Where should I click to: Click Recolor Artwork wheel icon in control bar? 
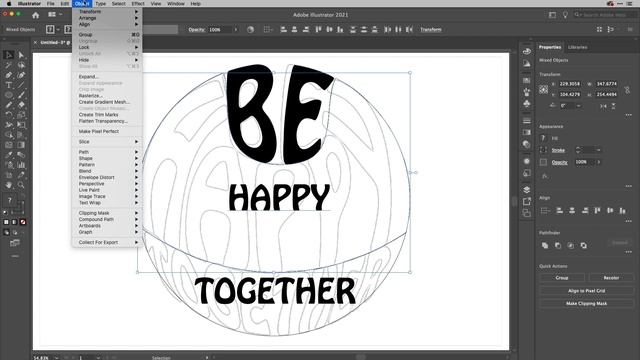click(x=251, y=29)
